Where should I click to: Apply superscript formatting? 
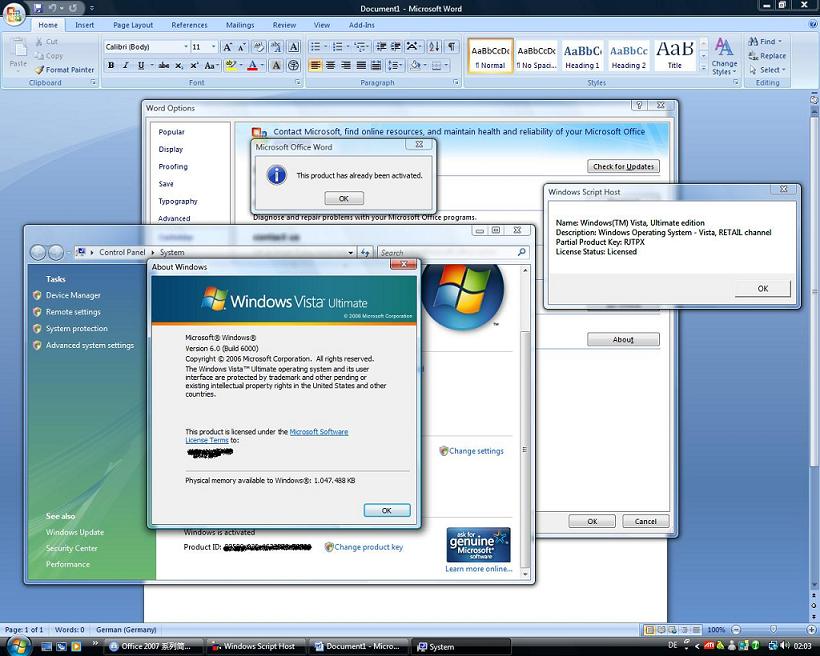[194, 65]
